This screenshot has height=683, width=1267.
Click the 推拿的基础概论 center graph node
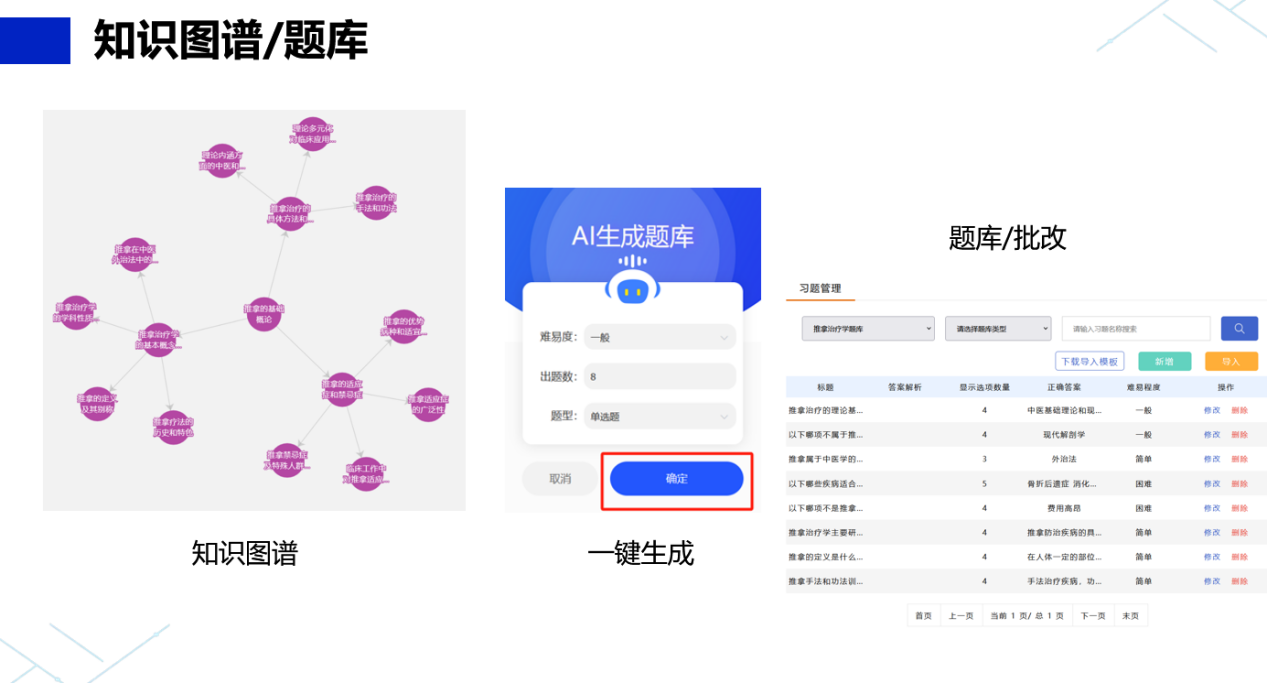point(263,314)
